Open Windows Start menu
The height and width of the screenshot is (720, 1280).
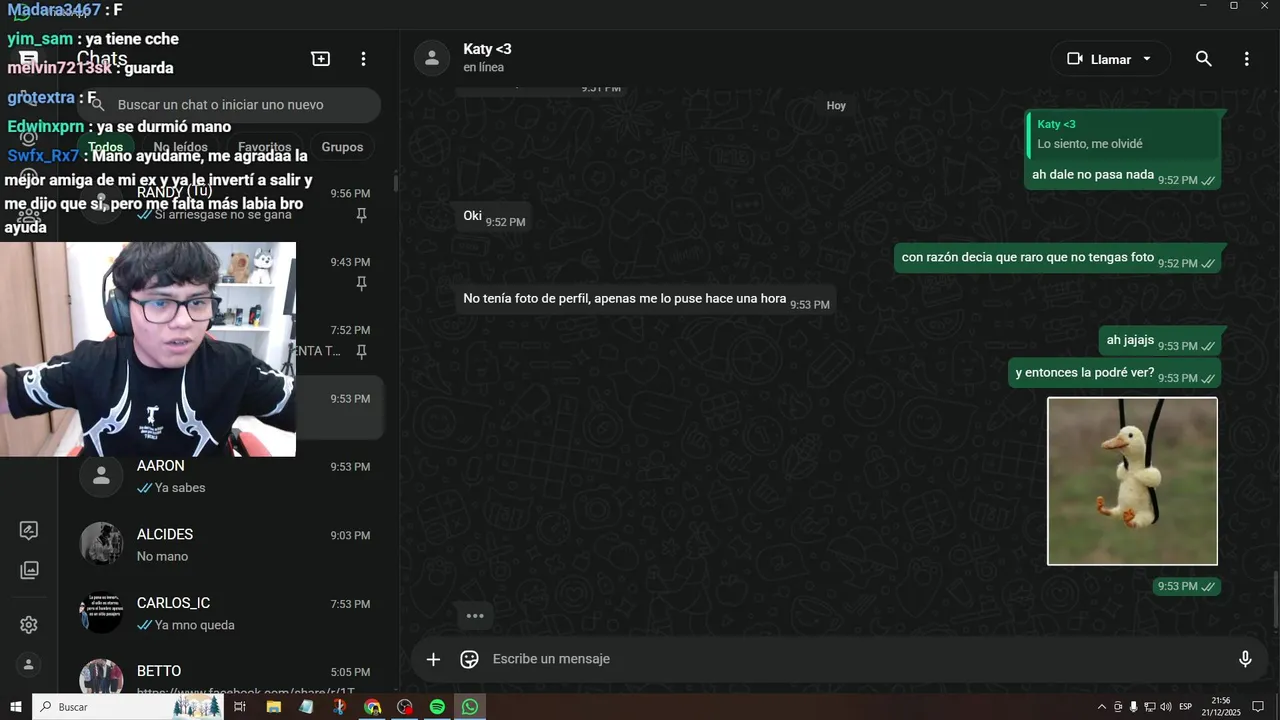16,707
